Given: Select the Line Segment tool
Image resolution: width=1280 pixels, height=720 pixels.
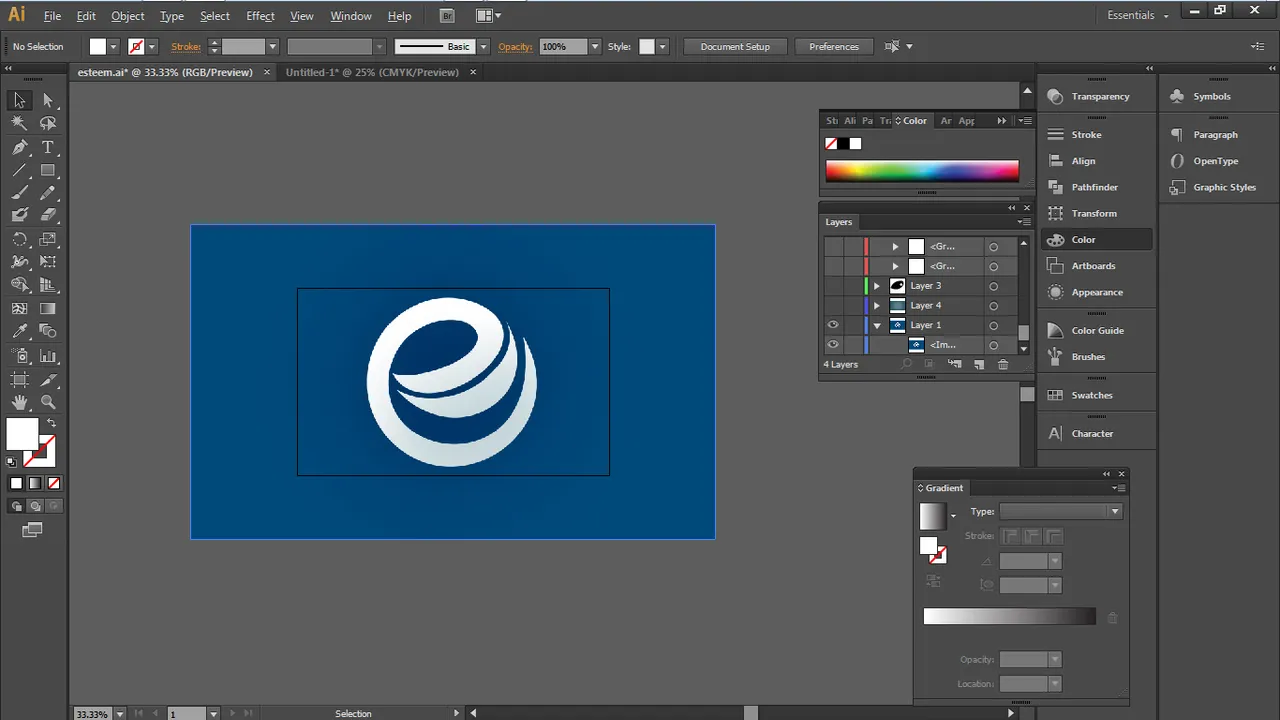Looking at the screenshot, I should pos(19,170).
